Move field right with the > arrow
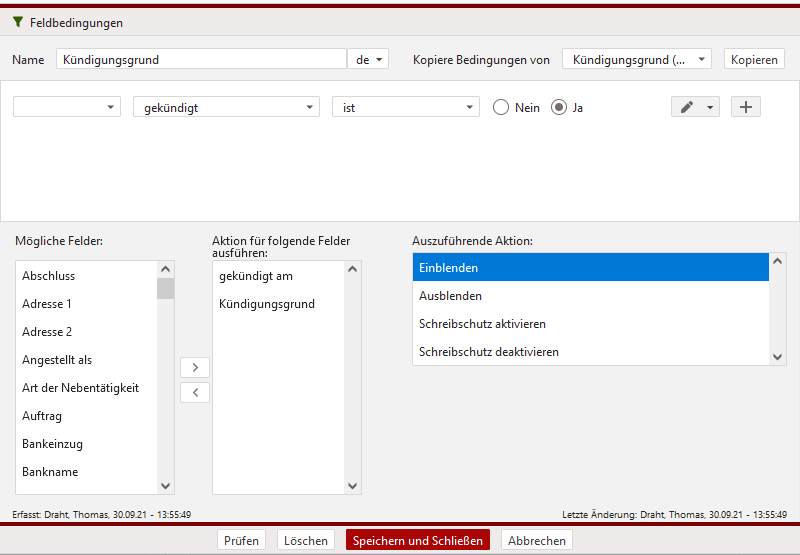The width and height of the screenshot is (800, 555). pyautogui.click(x=194, y=367)
